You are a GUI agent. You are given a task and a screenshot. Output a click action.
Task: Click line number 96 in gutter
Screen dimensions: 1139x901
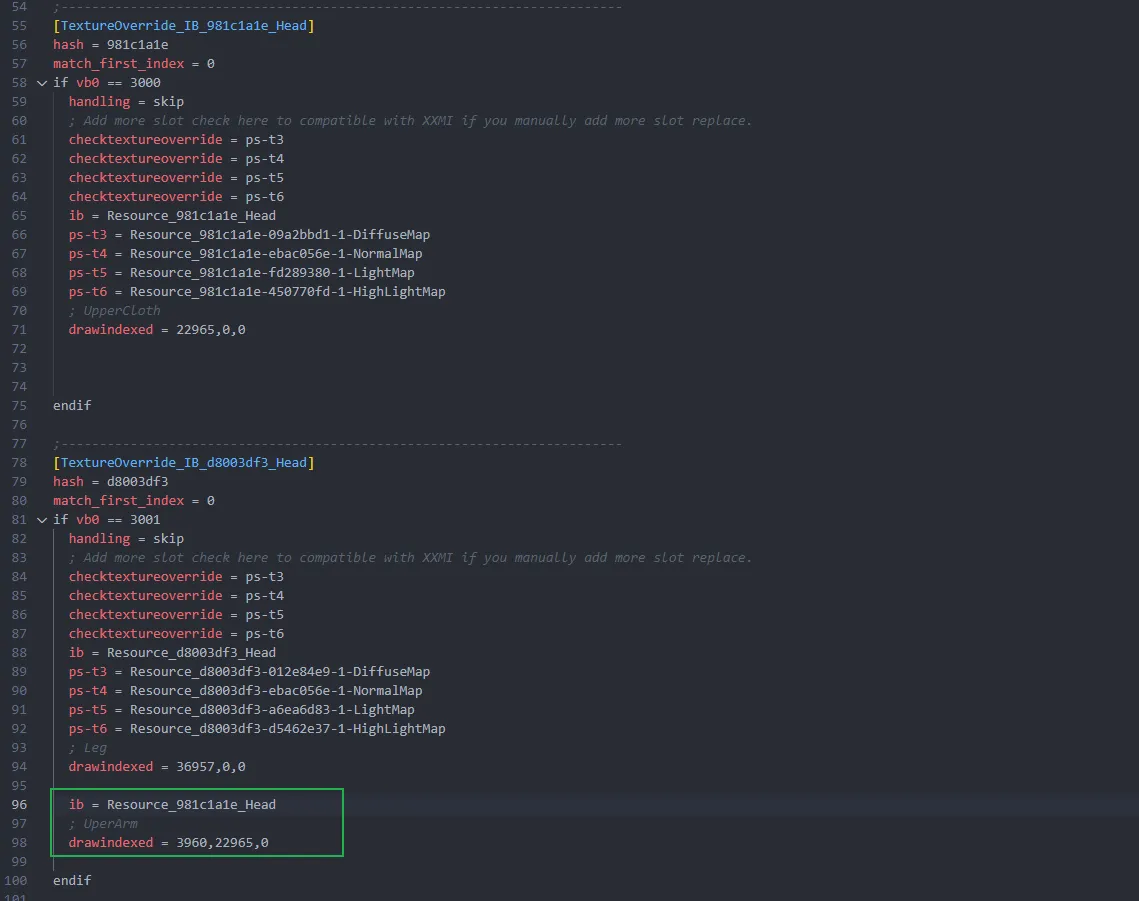tap(19, 804)
